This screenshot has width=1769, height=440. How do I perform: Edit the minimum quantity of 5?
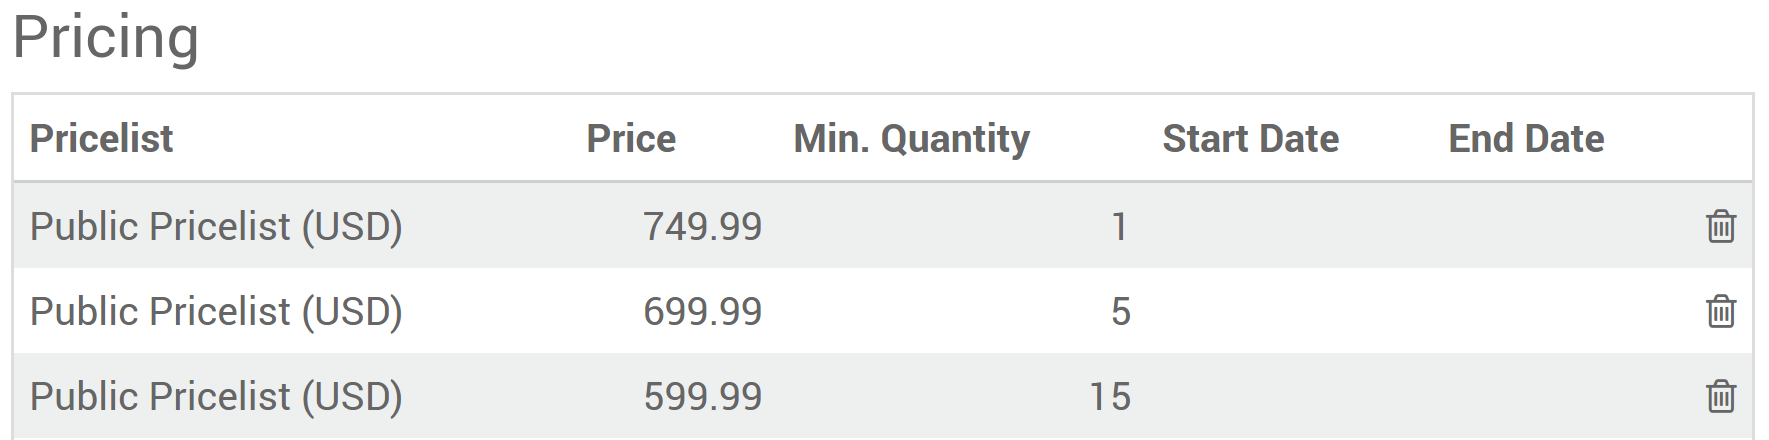point(1120,311)
